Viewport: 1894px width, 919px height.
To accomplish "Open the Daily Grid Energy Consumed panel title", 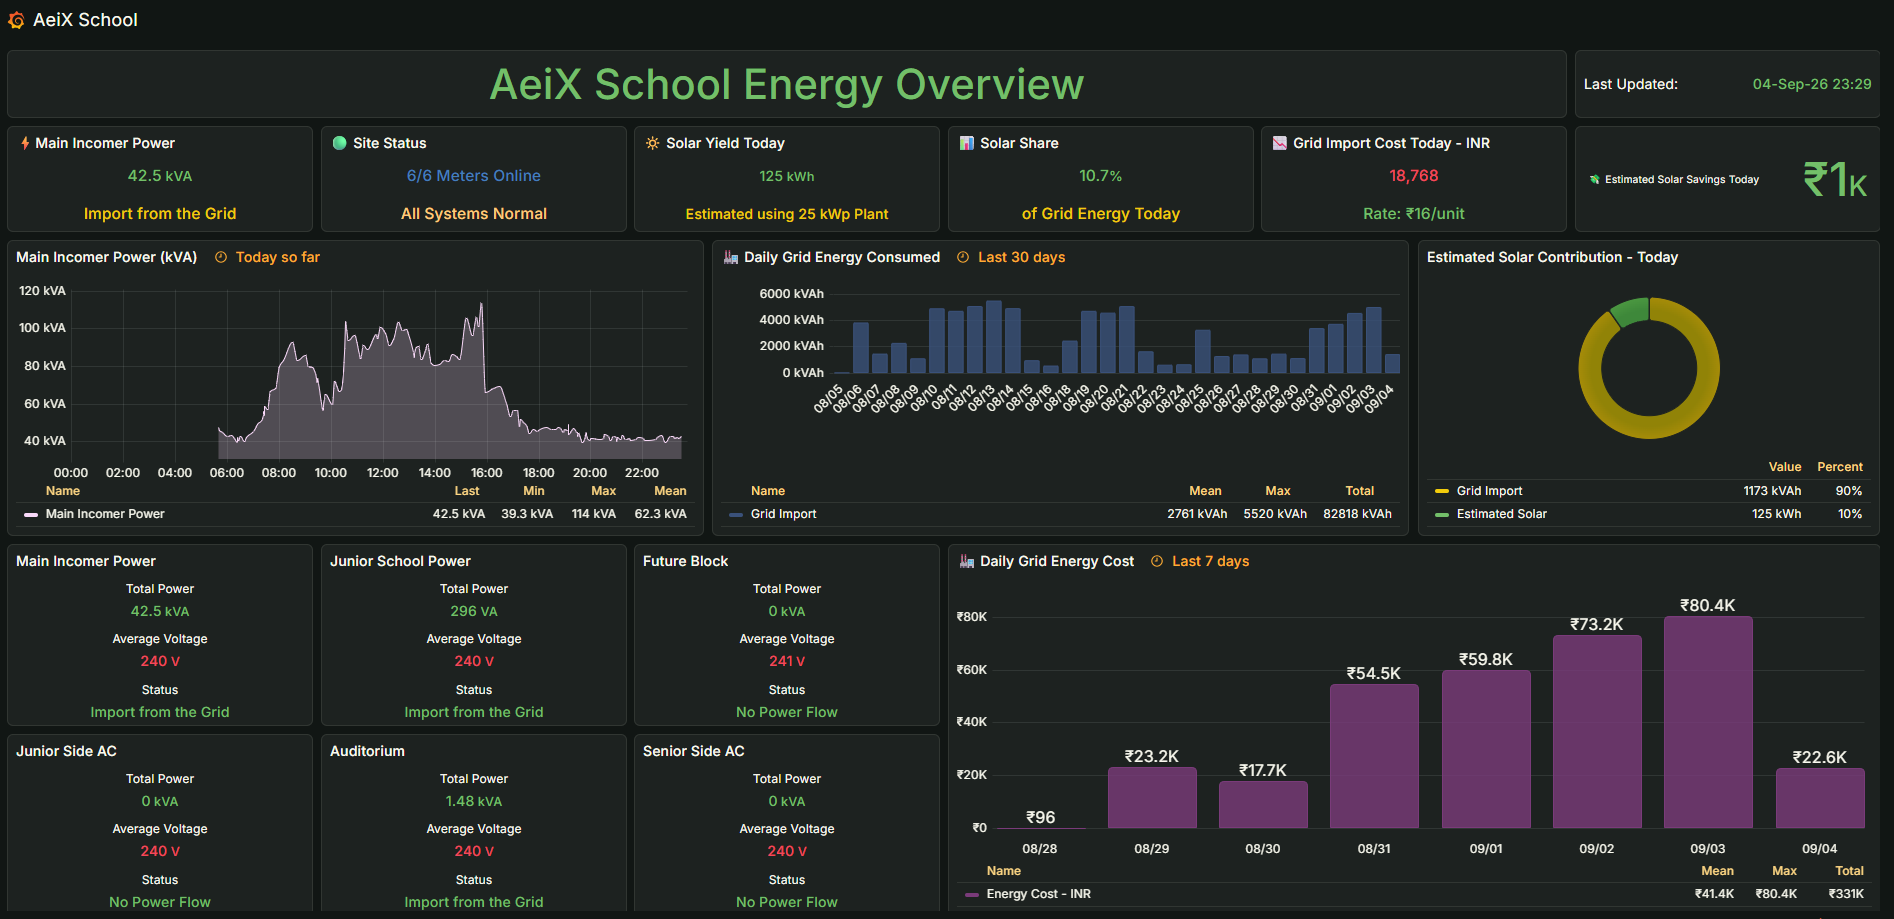I will point(842,257).
